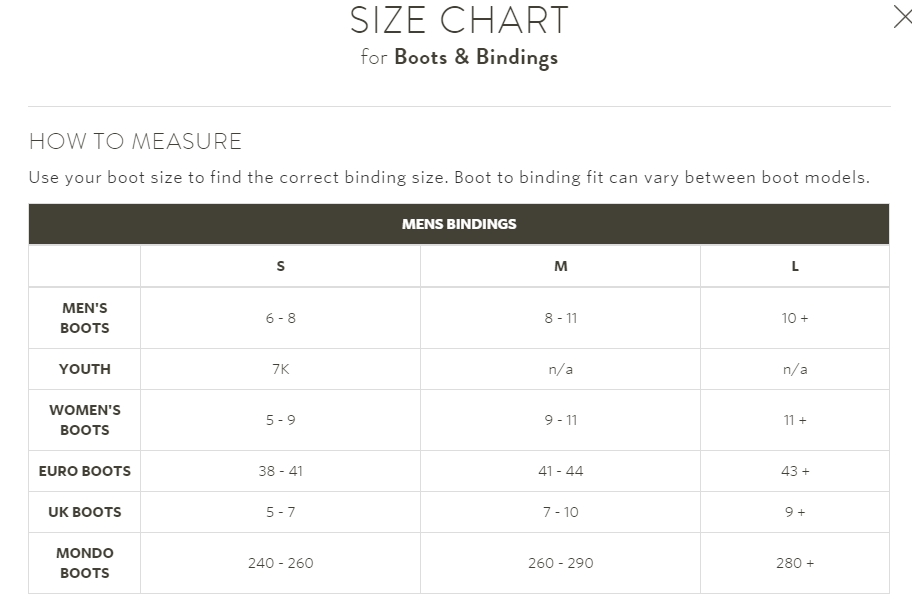912x608 pixels.
Task: Click the 6 - 8 men's boots cell
Action: tap(280, 318)
